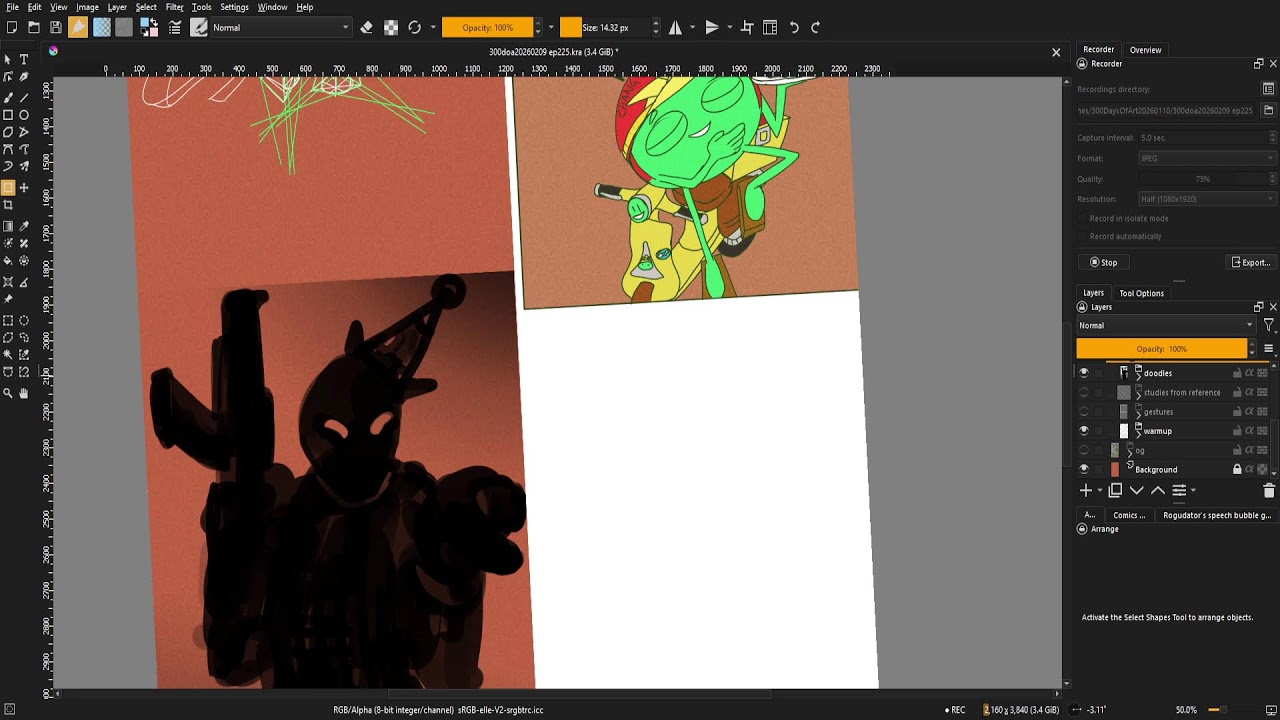Move the layer down
This screenshot has width=1280, height=720.
tap(1136, 491)
